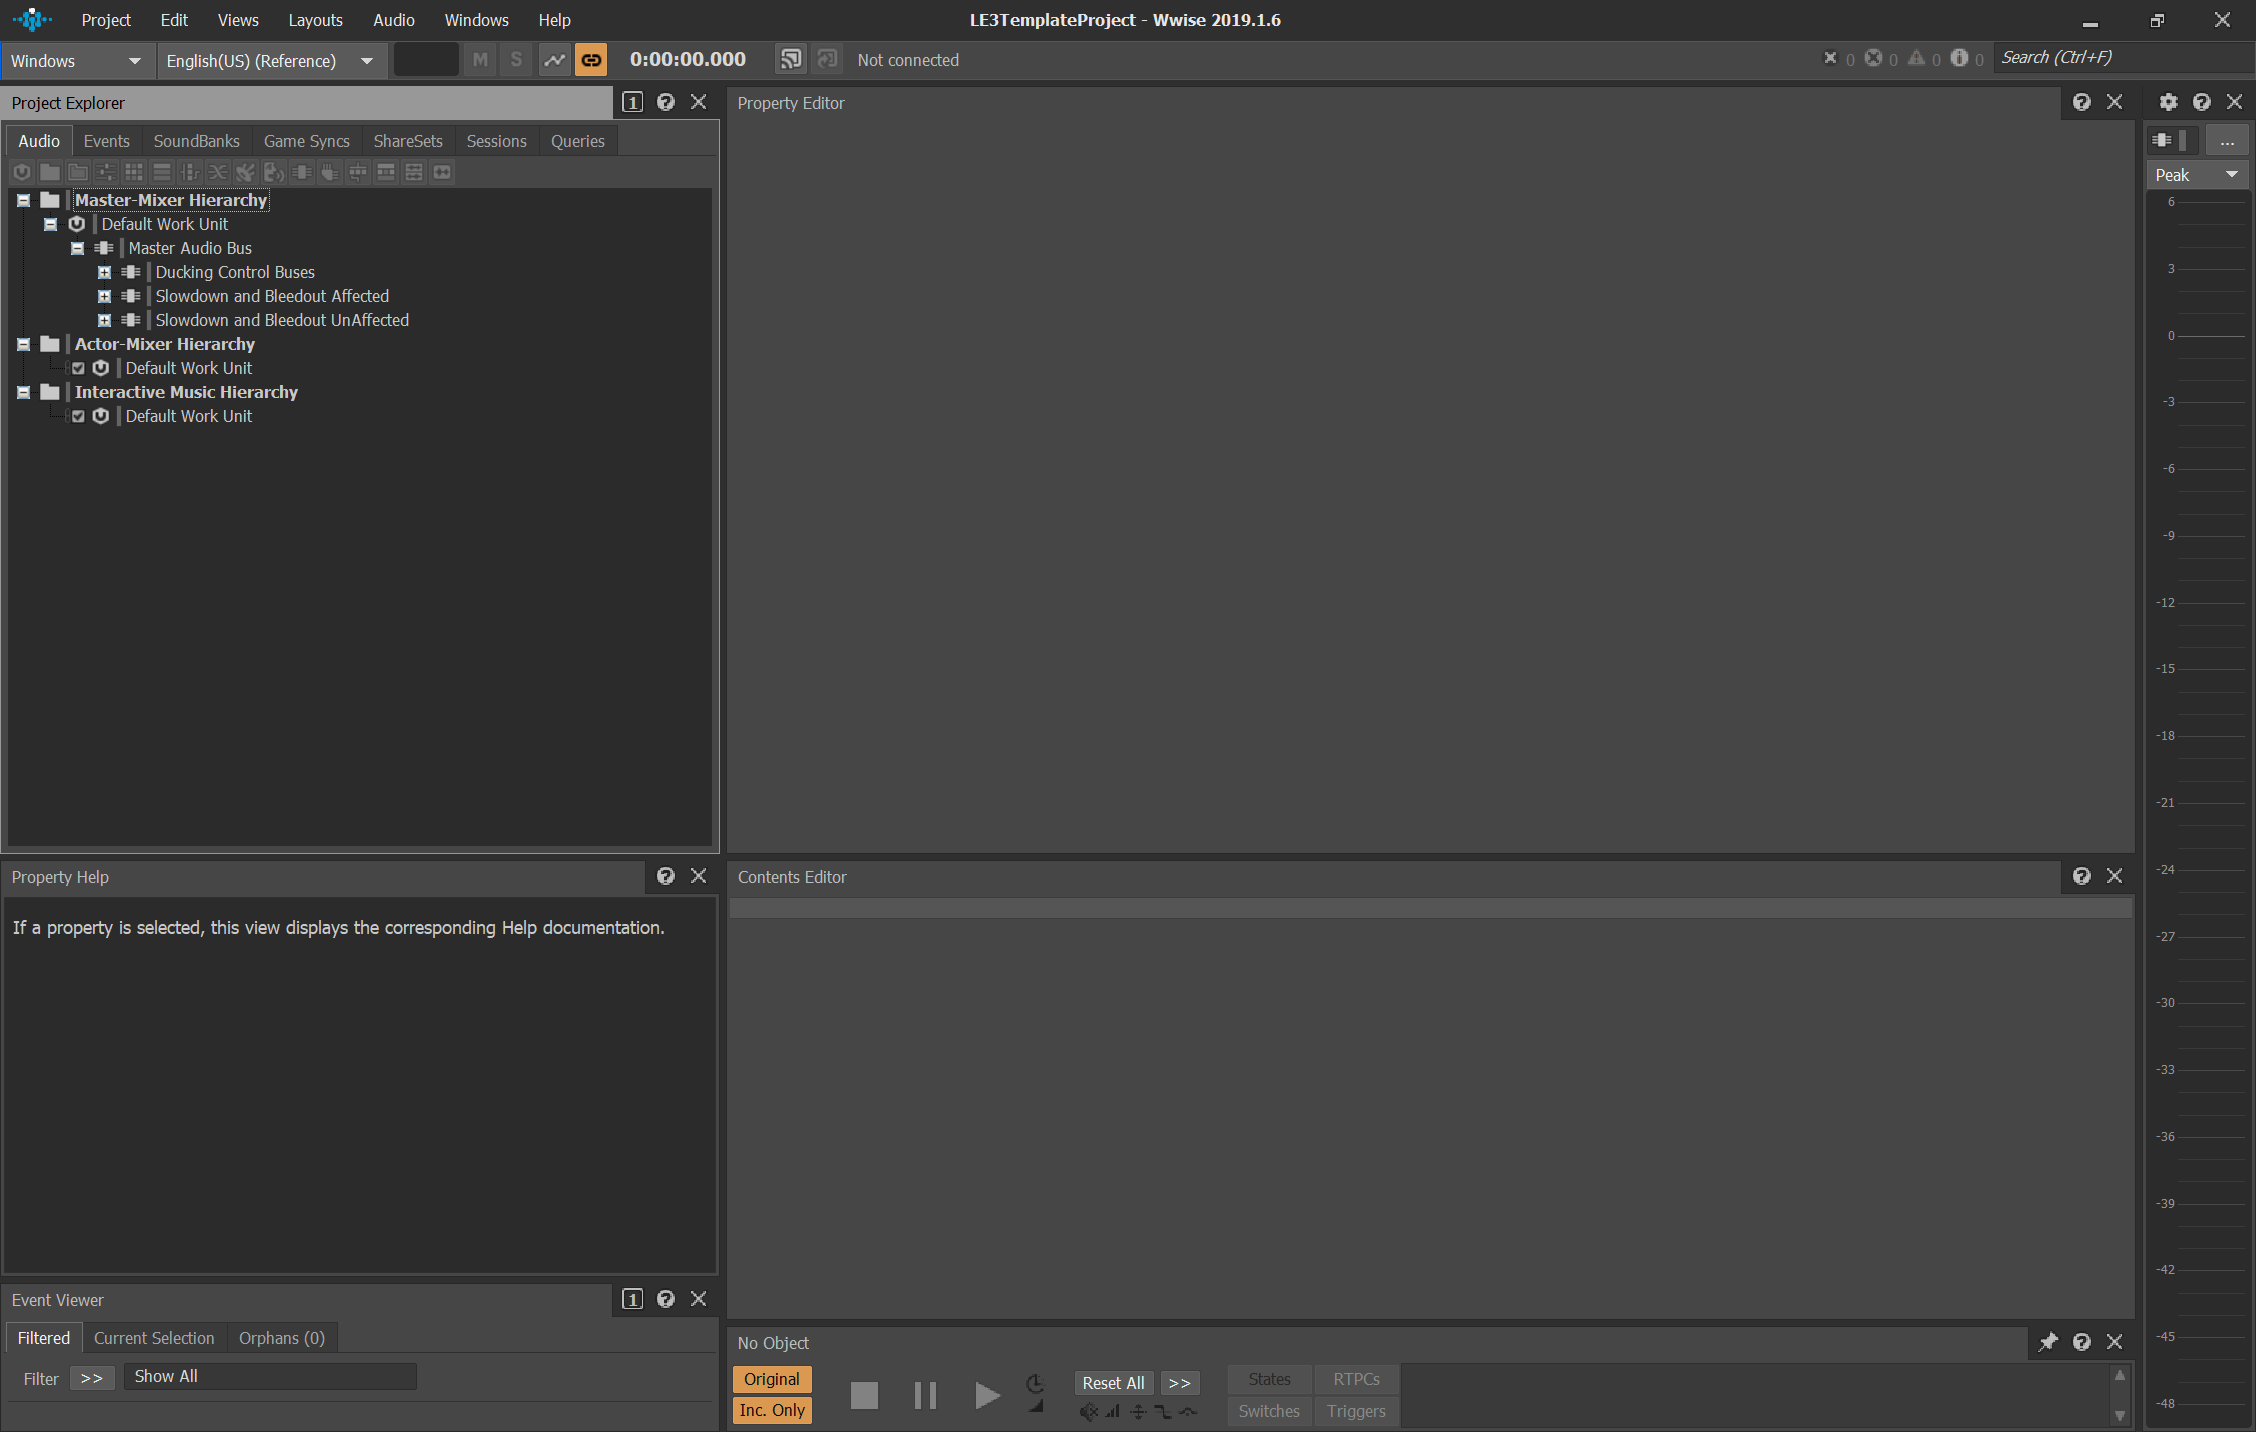This screenshot has width=2256, height=1432.
Task: Click the Switch Container grid toolbar icon
Action: coord(134,172)
